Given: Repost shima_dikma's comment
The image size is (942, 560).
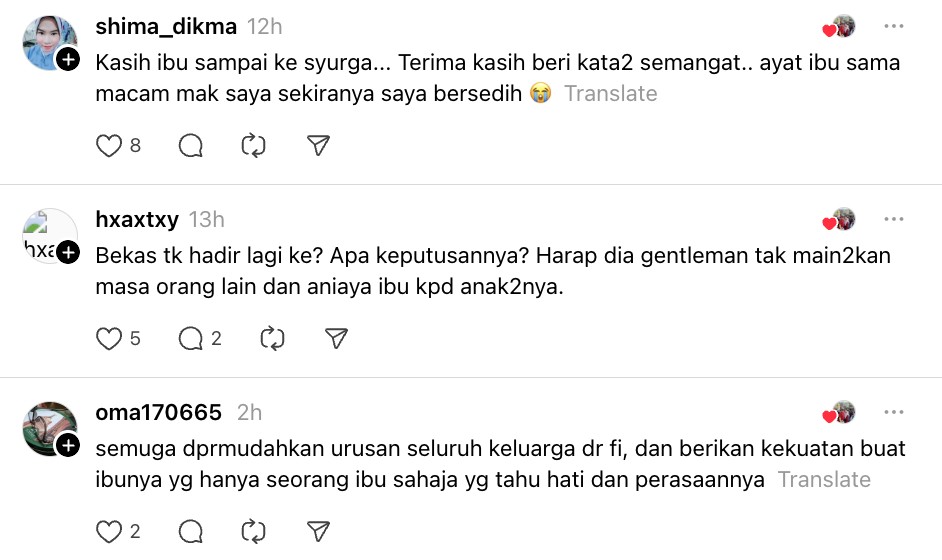Looking at the screenshot, I should point(254,146).
